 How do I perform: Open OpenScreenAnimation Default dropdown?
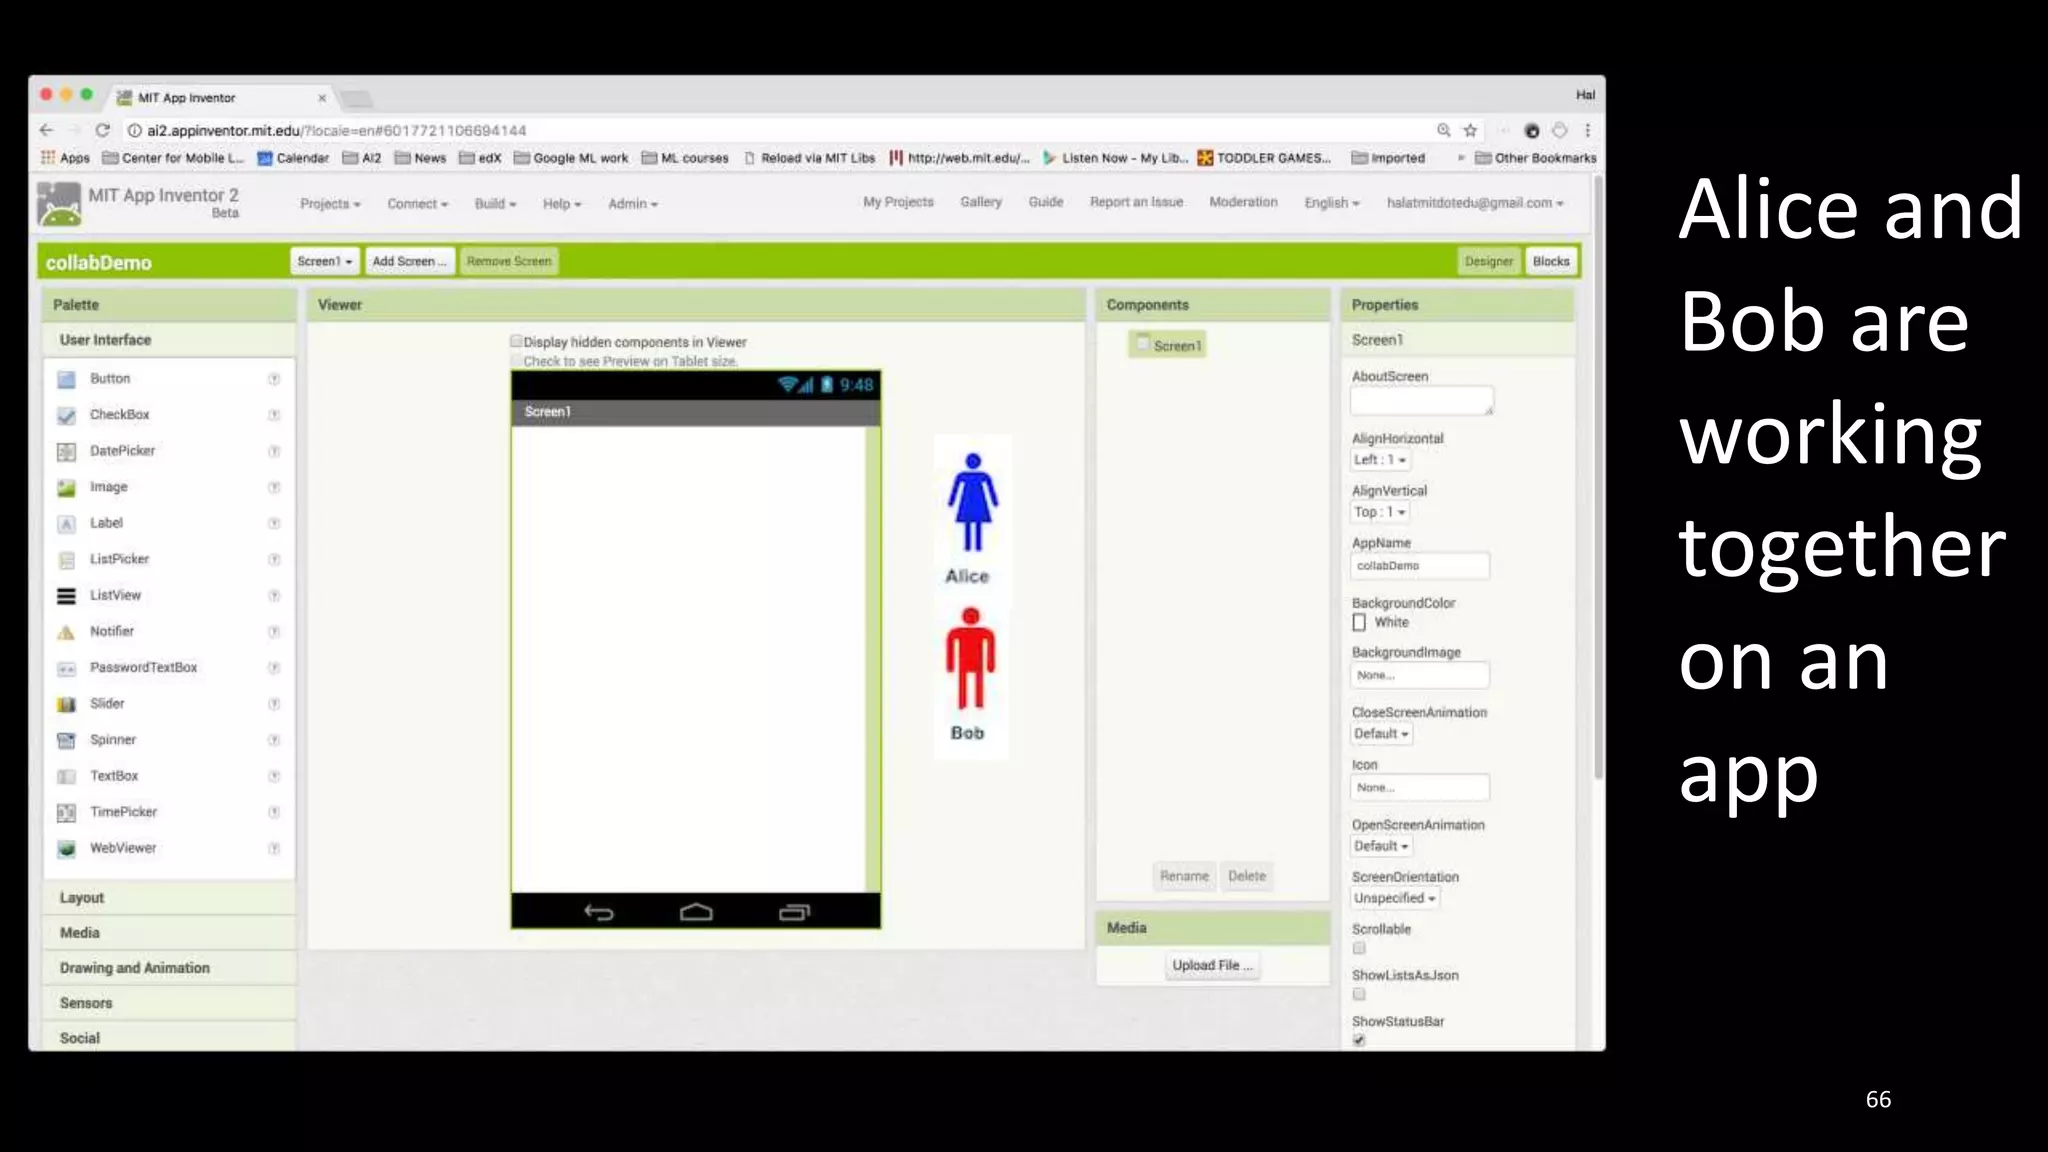pos(1381,846)
